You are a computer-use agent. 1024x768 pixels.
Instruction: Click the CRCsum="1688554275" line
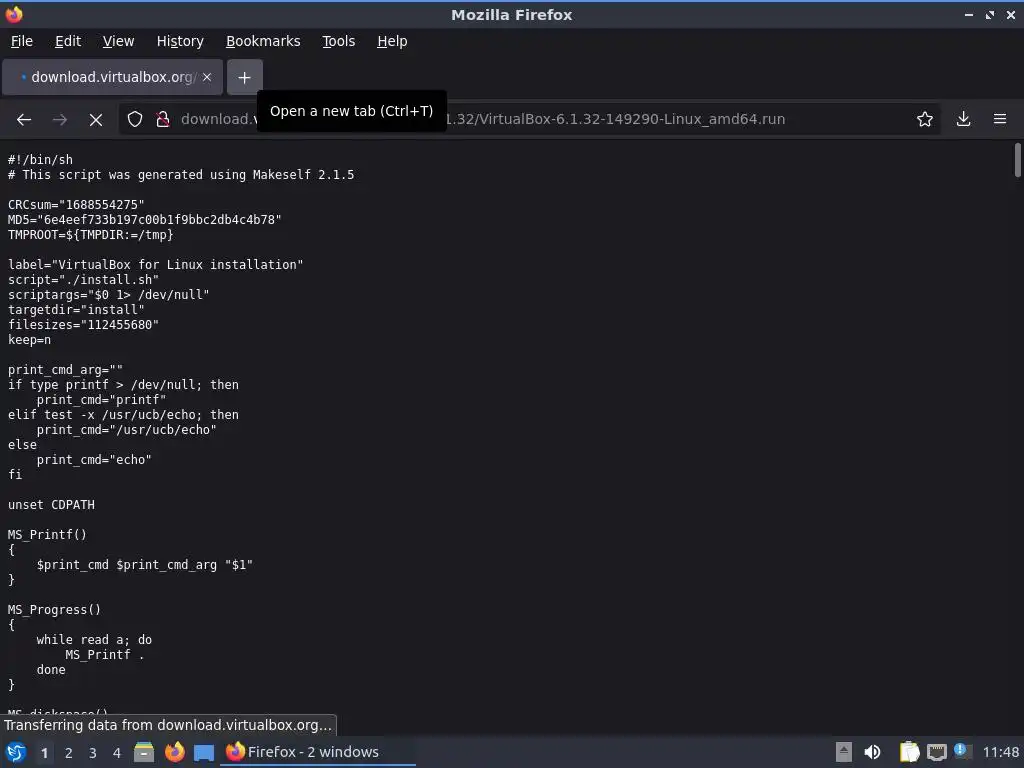tap(76, 205)
